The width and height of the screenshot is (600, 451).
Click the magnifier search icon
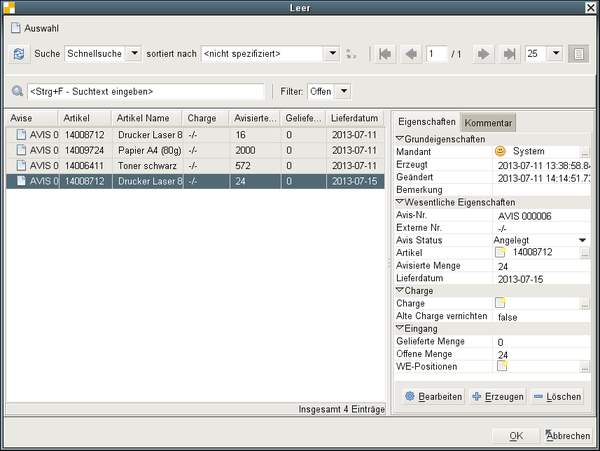pos(17,91)
